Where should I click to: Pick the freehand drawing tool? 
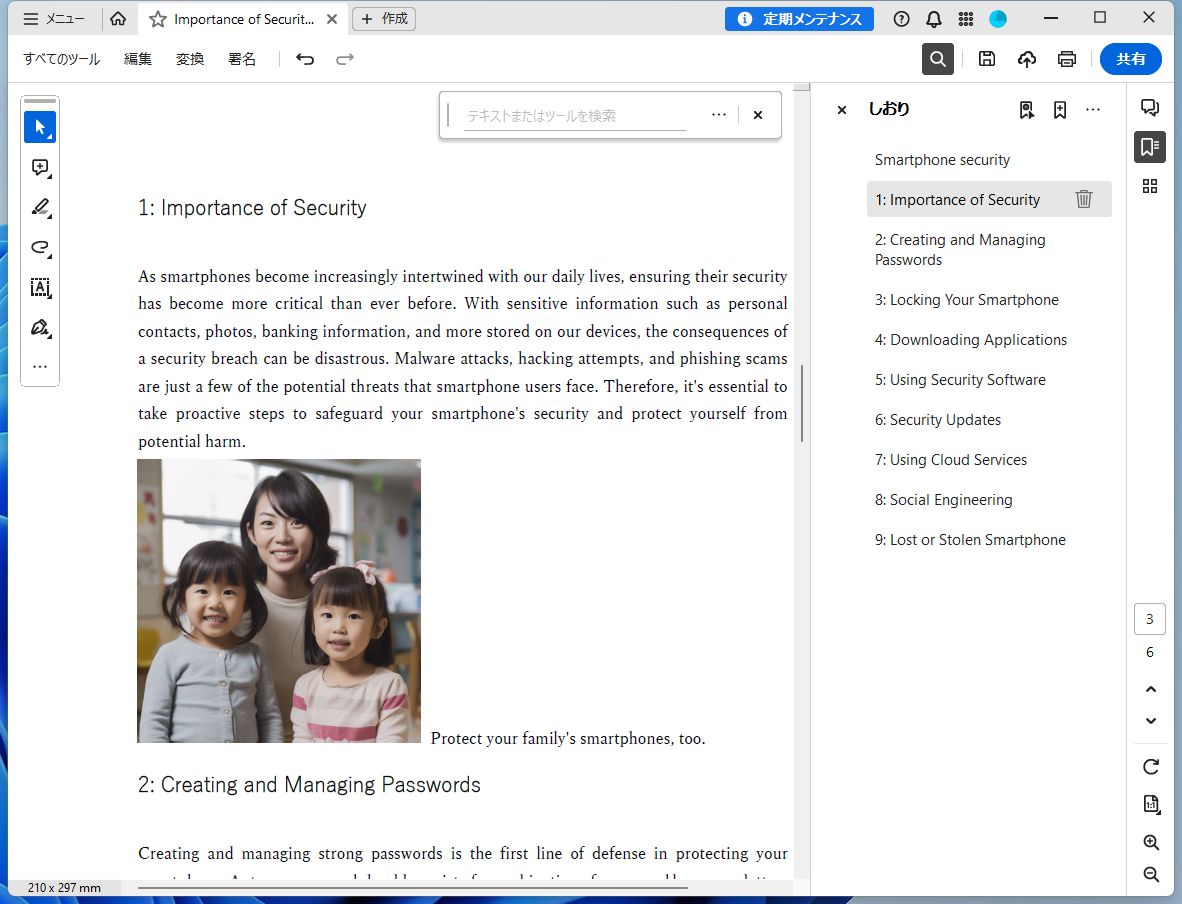(x=40, y=247)
